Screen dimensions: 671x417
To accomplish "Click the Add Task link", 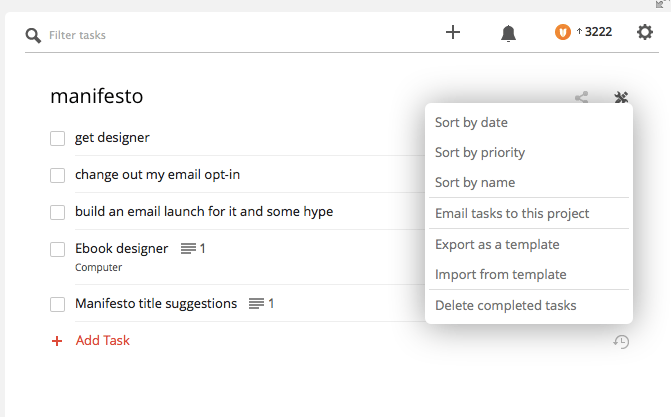I will (102, 340).
